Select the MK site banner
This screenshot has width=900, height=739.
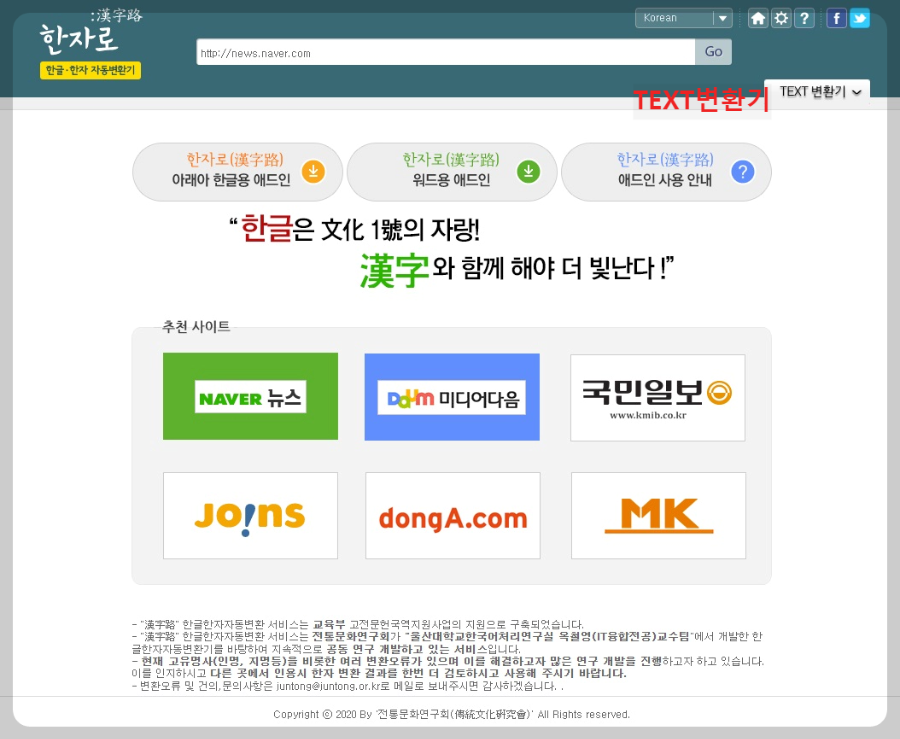[x=657, y=515]
